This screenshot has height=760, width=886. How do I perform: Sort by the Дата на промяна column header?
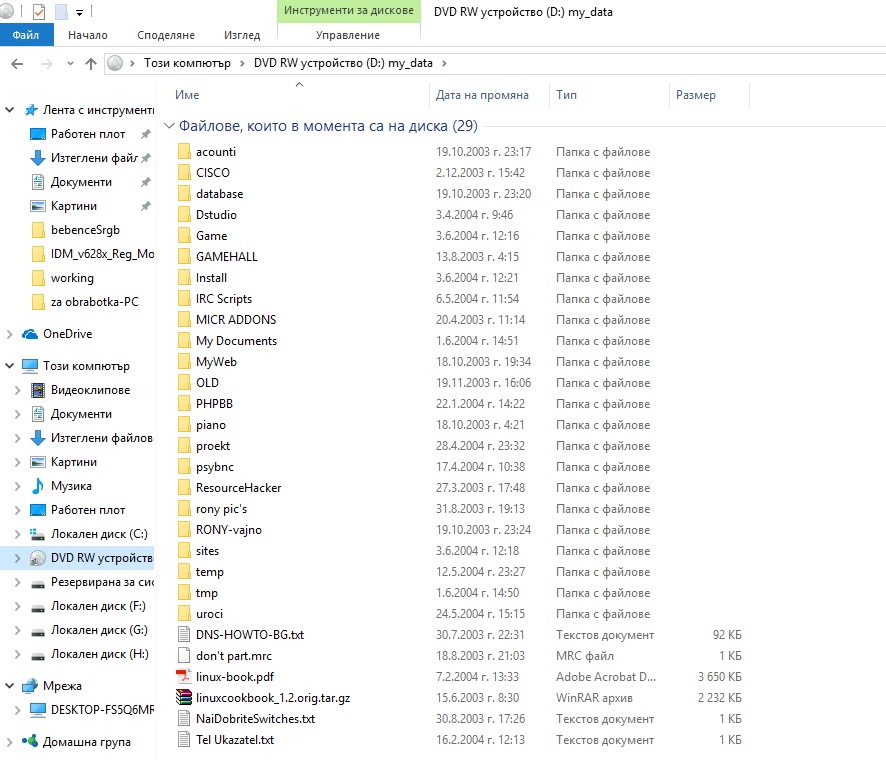tap(482, 95)
